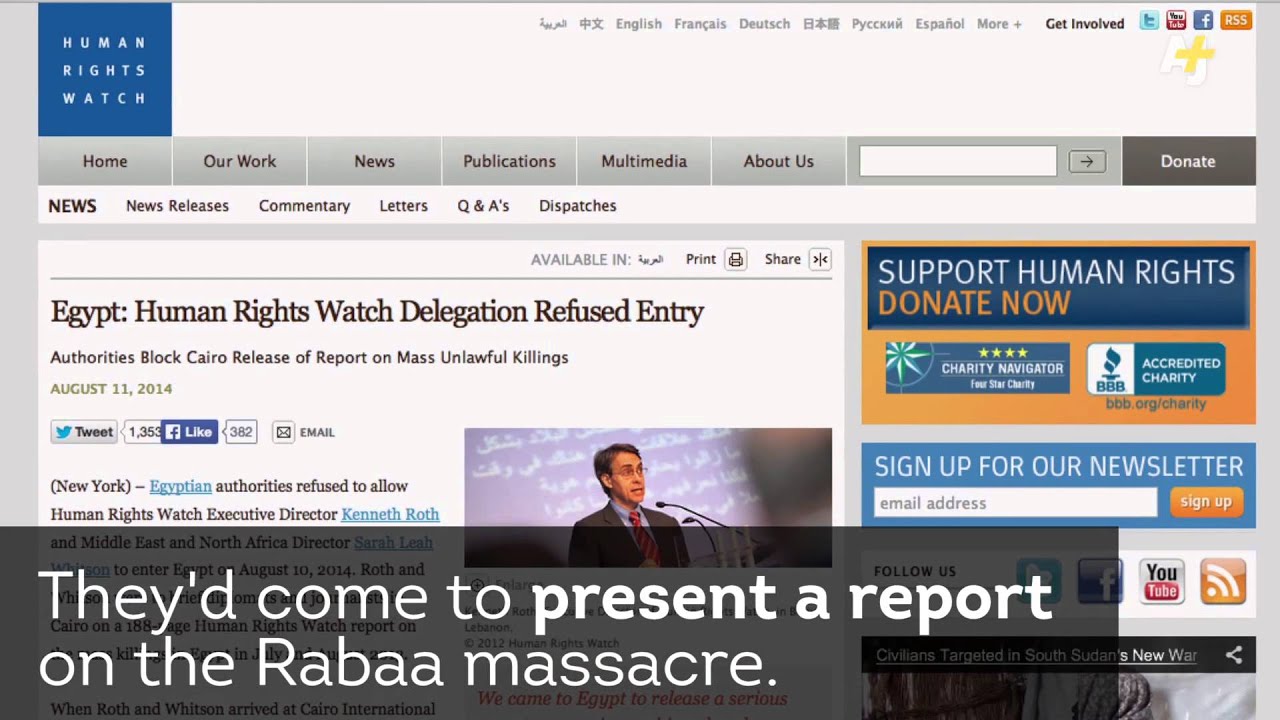1280x720 pixels.
Task: Open the Human Rights Watch logo
Action: point(105,70)
